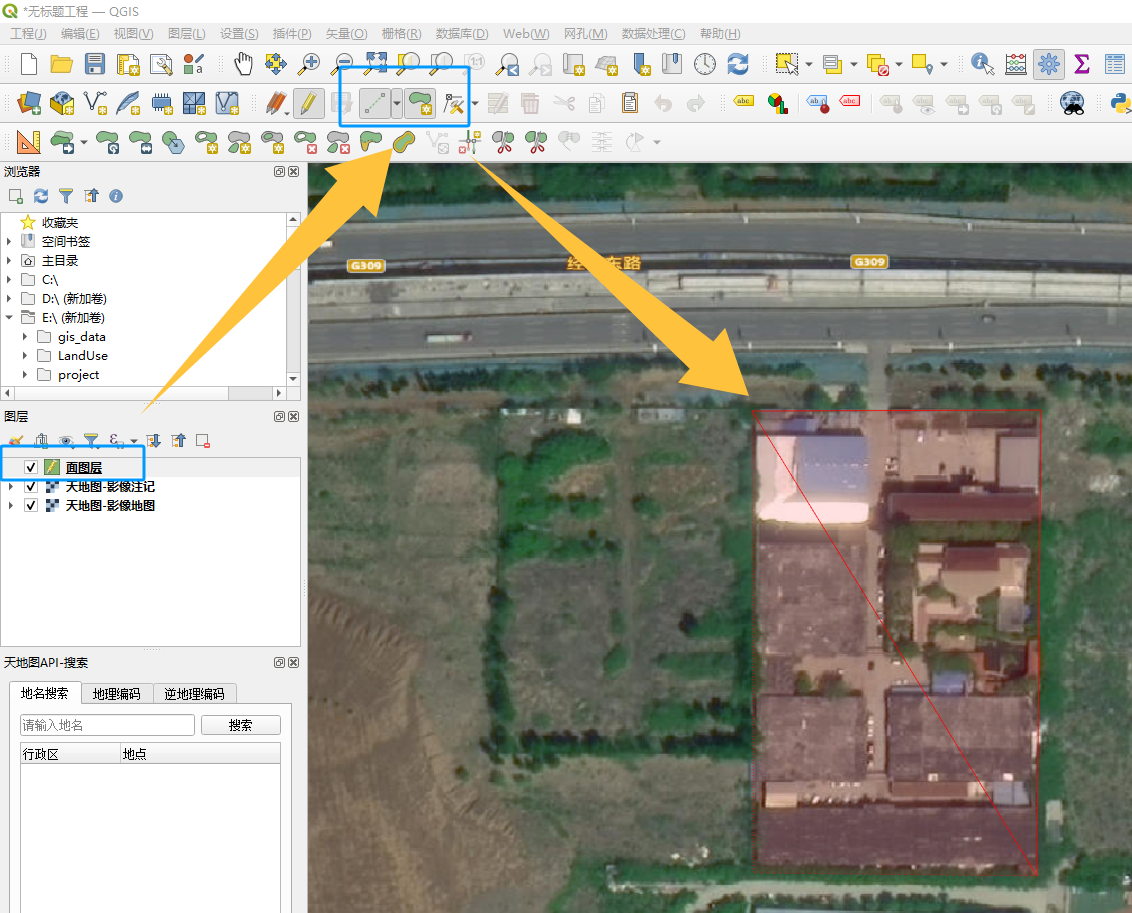1132x913 pixels.
Task: Click the New Shapefile Layer V icon
Action: point(95,103)
